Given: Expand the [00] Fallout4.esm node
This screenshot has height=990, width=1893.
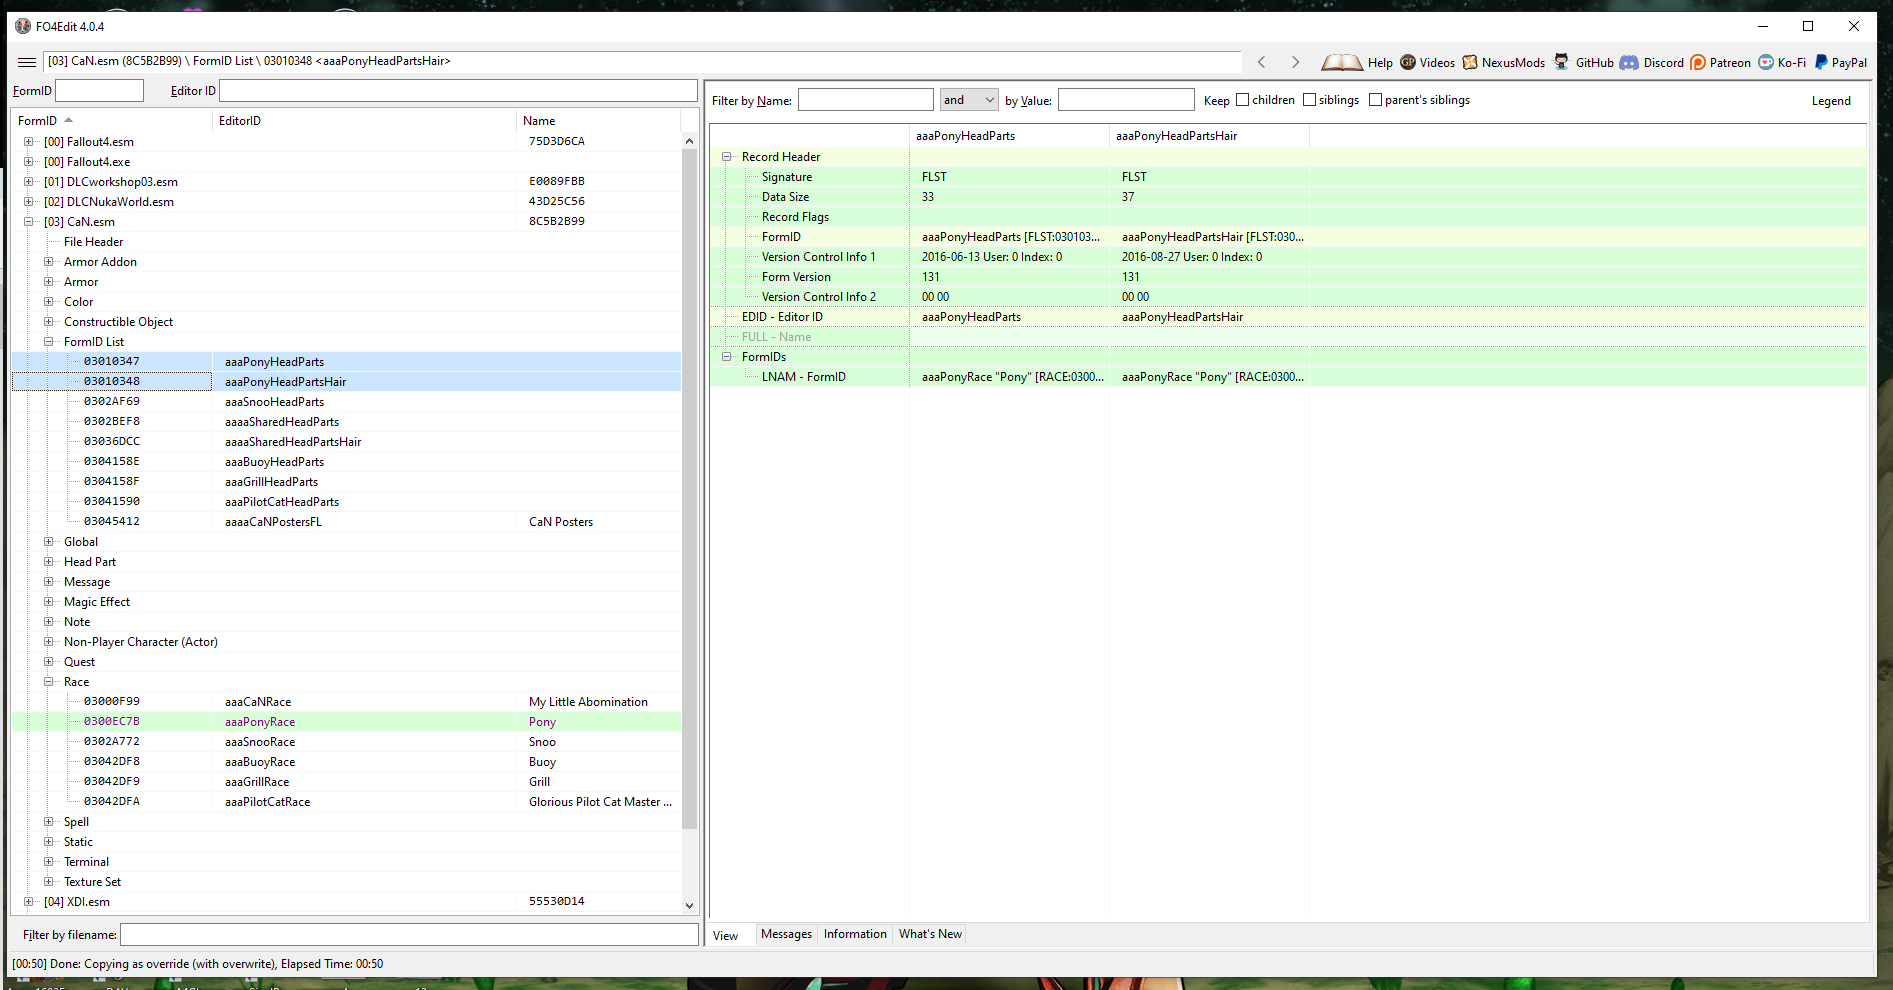Looking at the screenshot, I should (x=29, y=142).
